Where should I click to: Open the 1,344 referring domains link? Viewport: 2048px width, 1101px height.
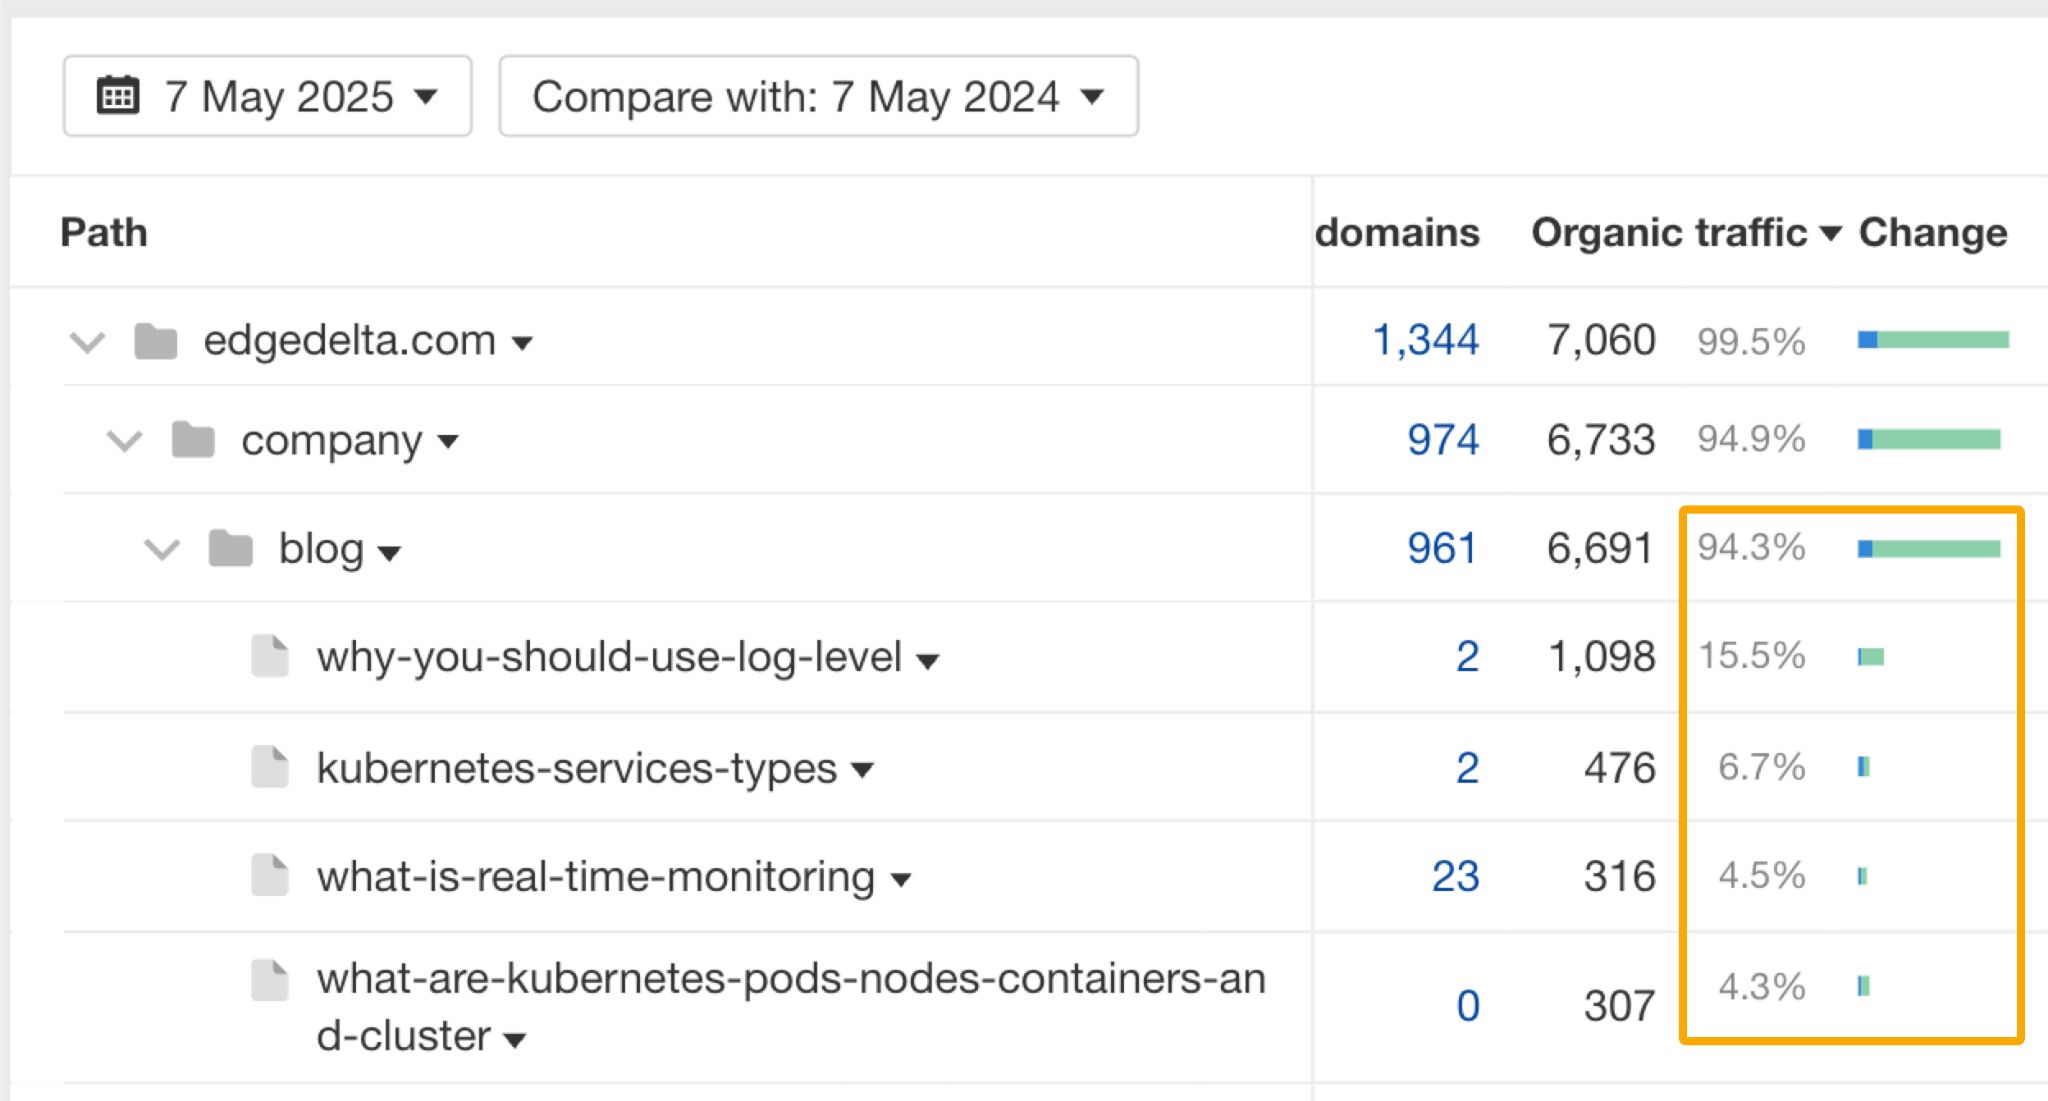click(x=1425, y=340)
